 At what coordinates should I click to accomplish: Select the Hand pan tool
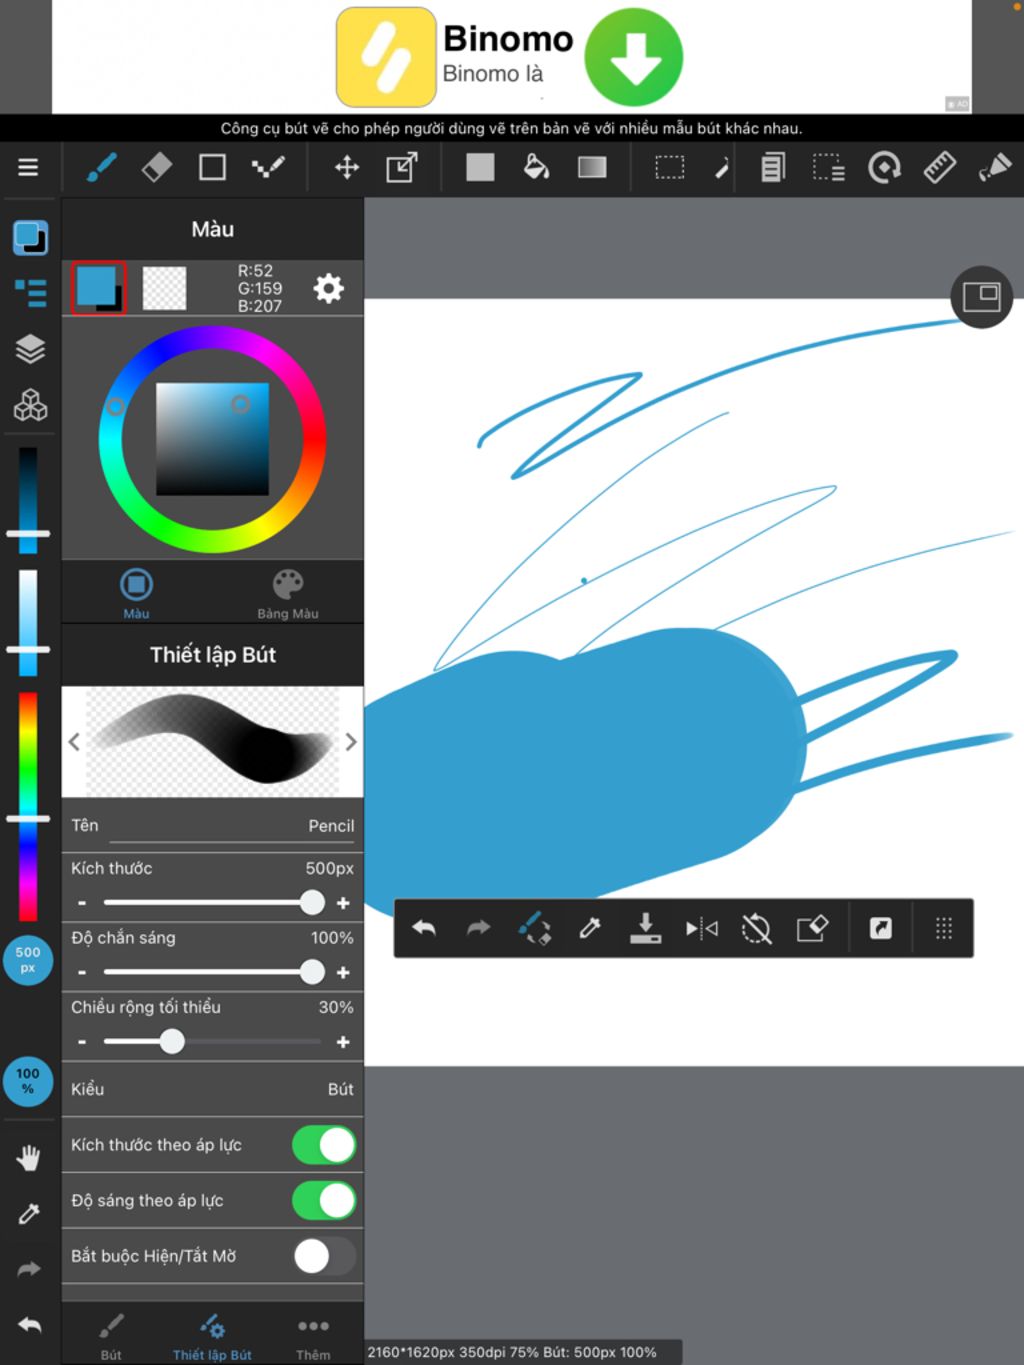pyautogui.click(x=29, y=1158)
